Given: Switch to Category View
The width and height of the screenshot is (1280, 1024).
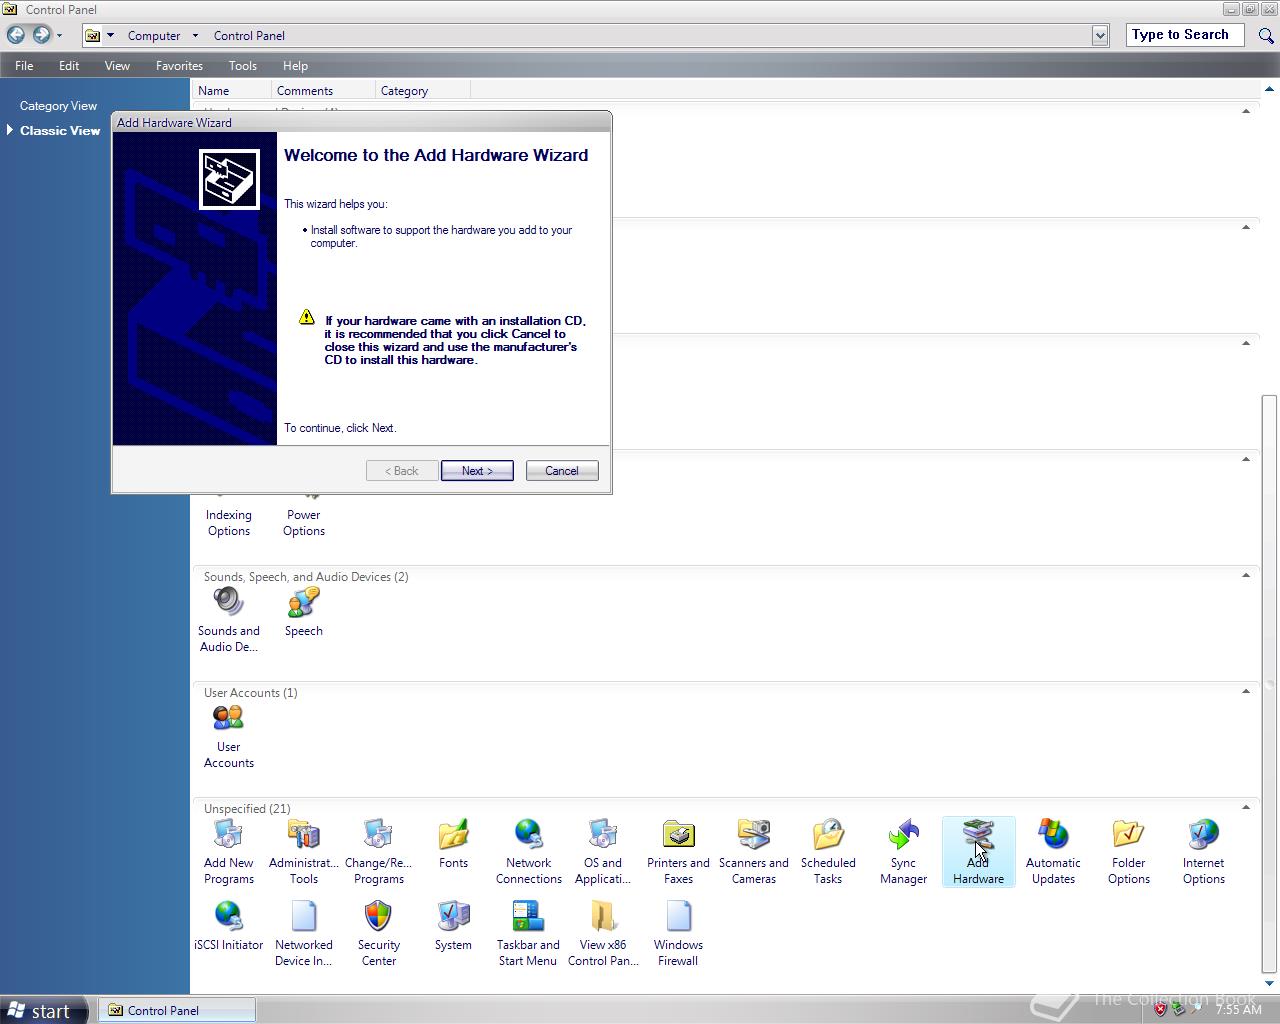Looking at the screenshot, I should 58,106.
